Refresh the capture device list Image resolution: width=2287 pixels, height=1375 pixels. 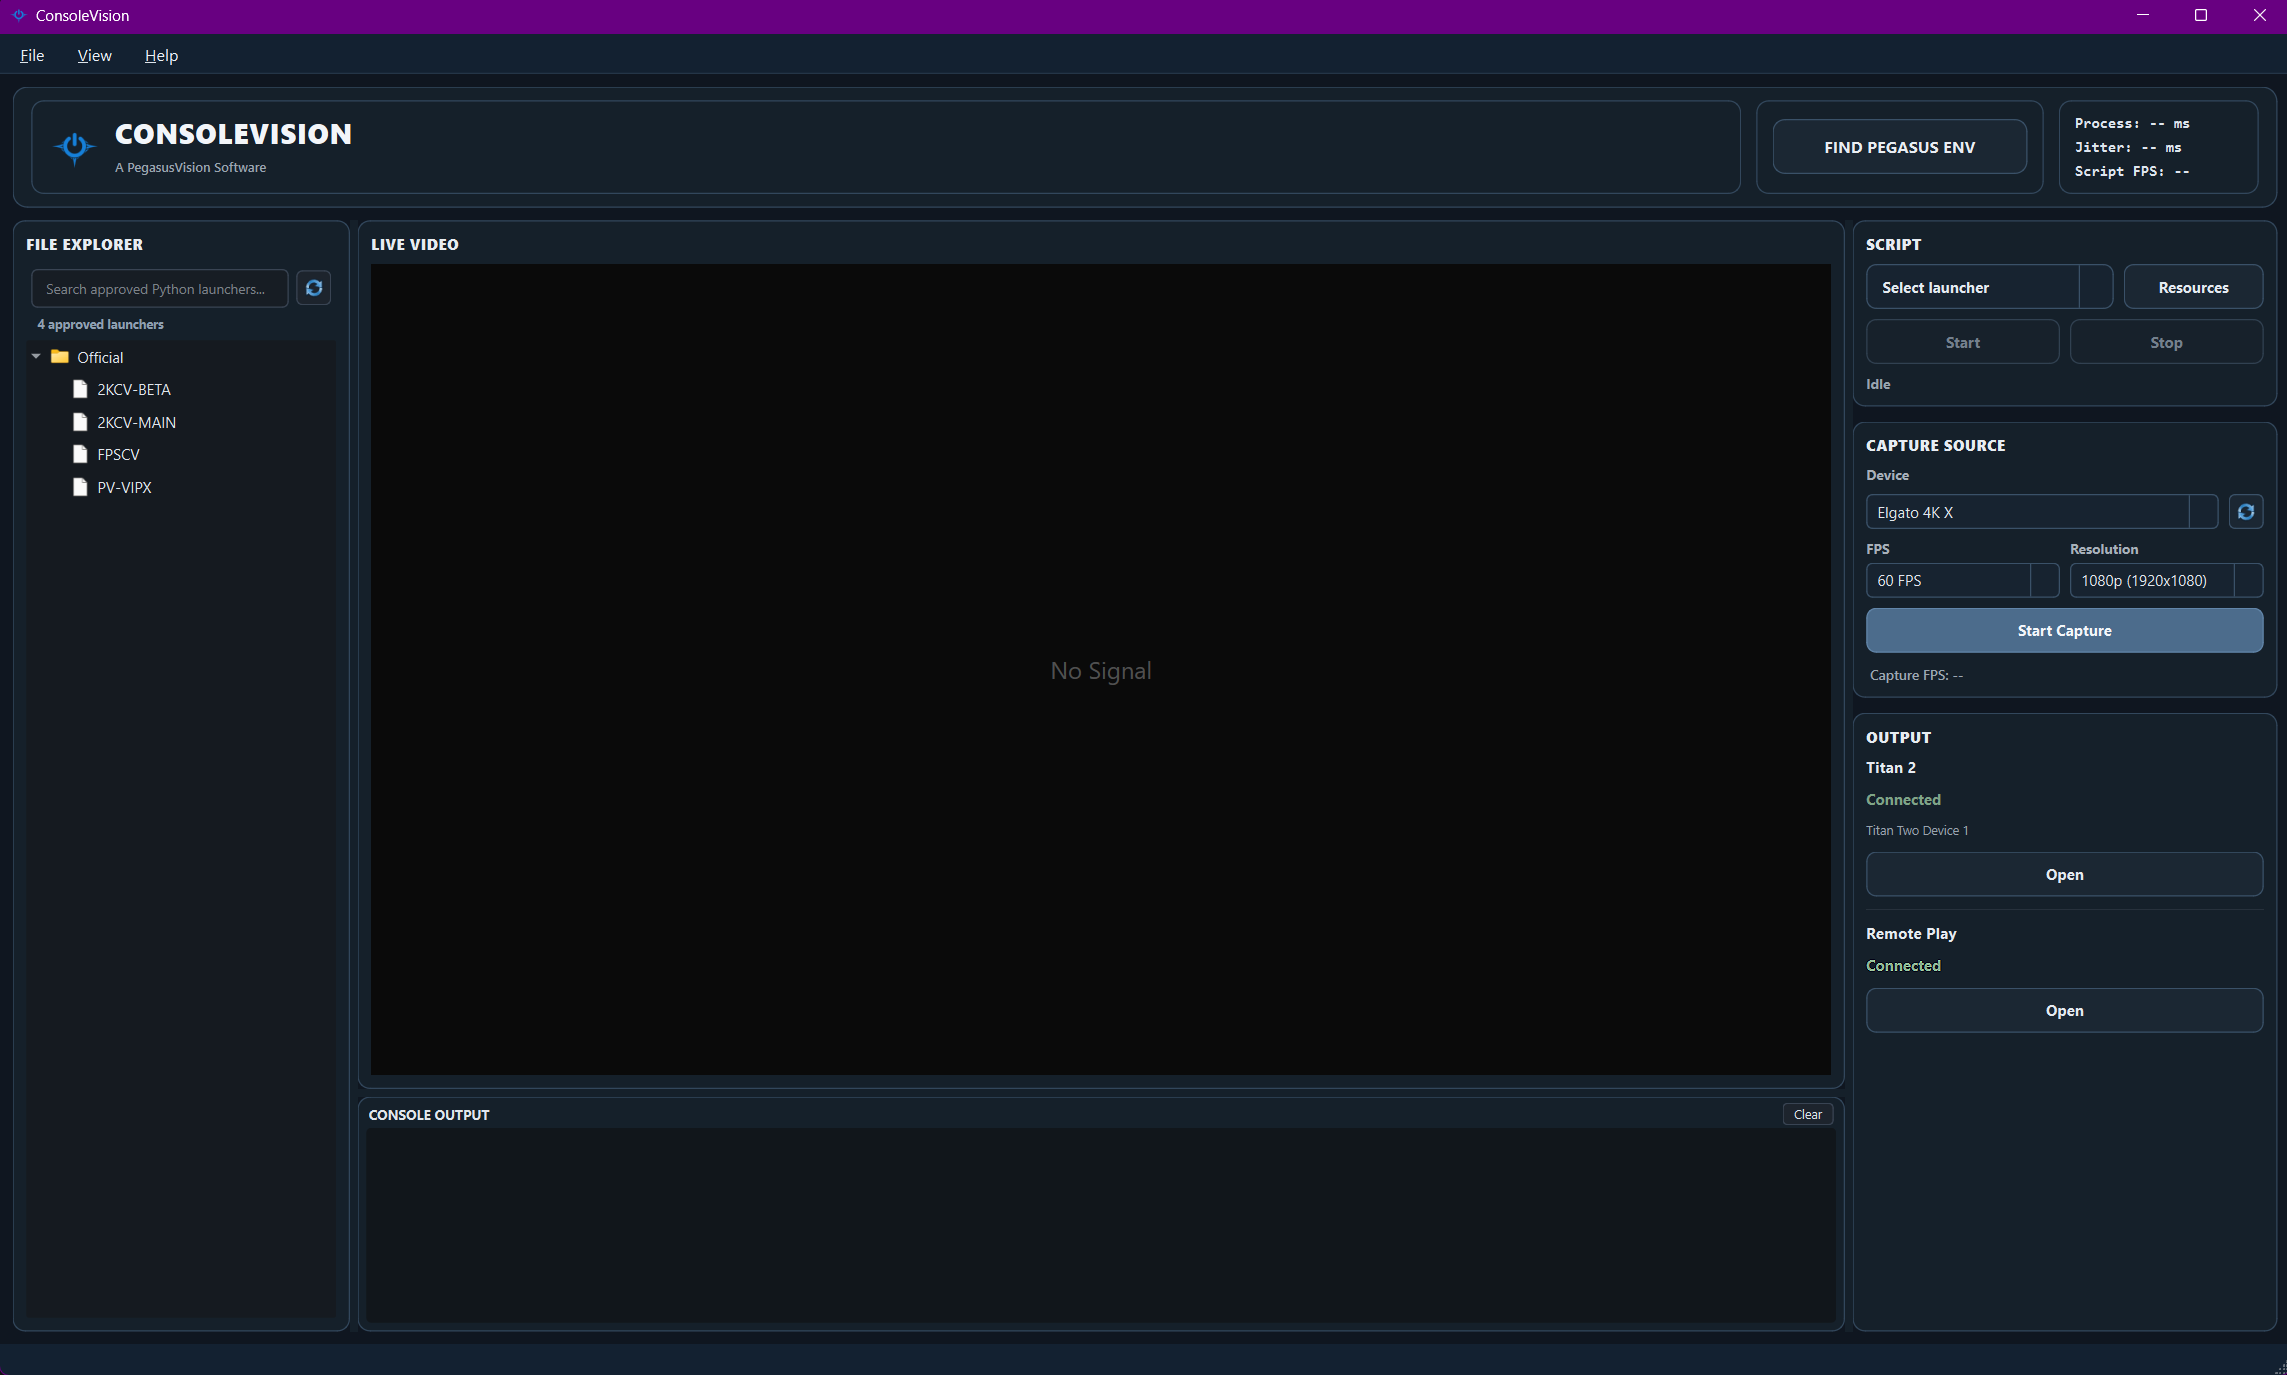coord(2246,512)
